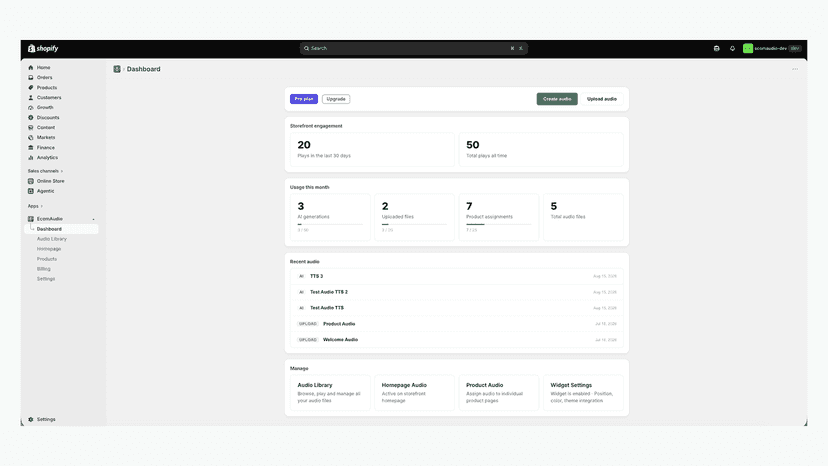Click the Pro plan badge
This screenshot has width=828, height=466.
click(304, 99)
